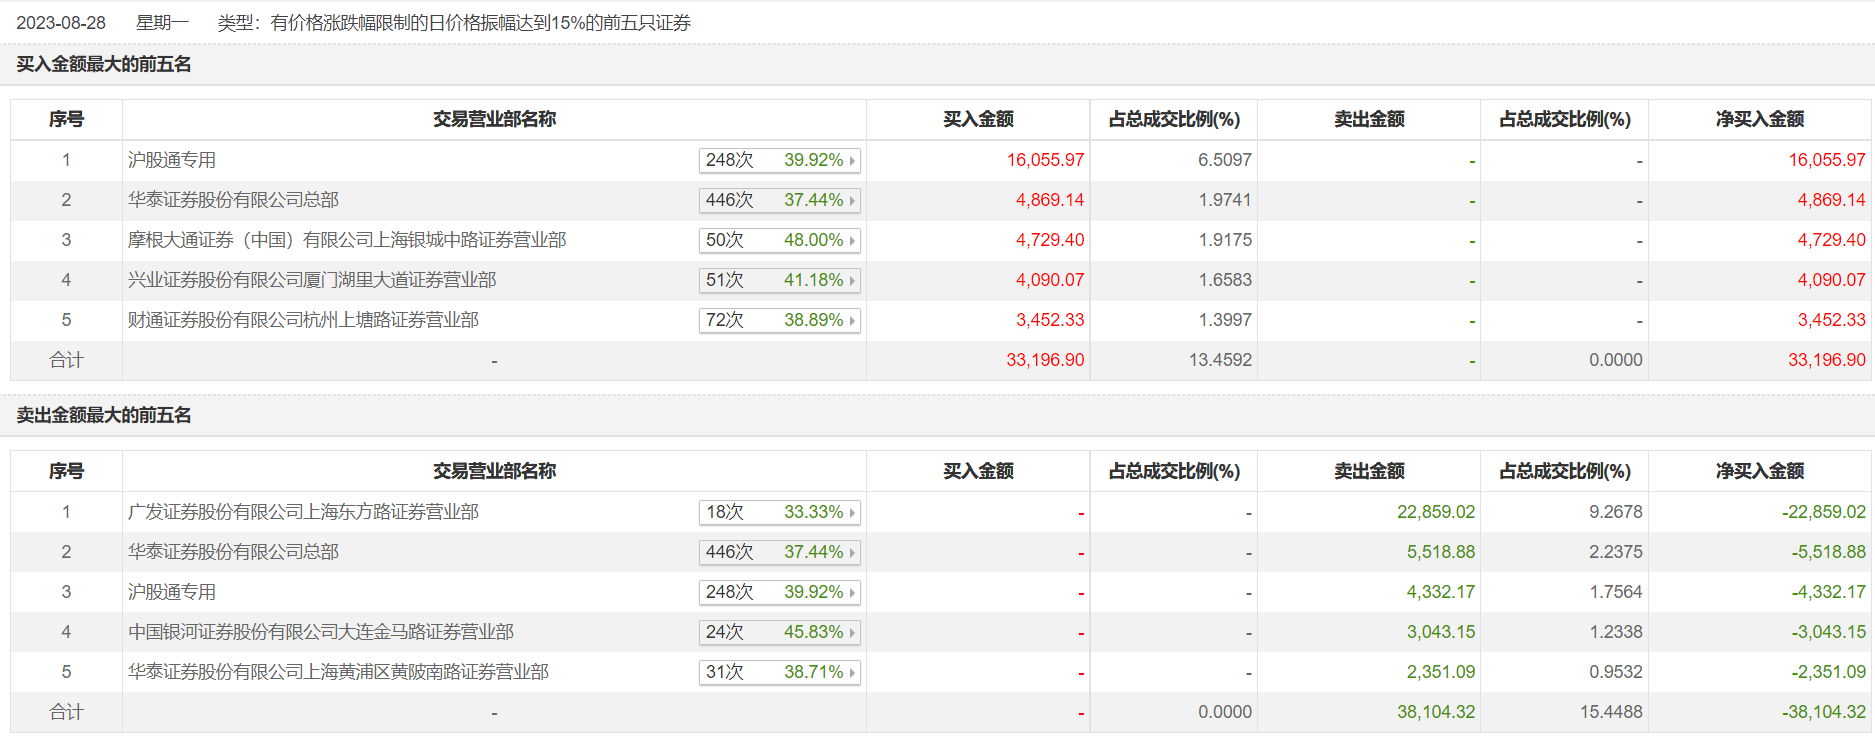This screenshot has width=1875, height=739.
Task: Open 华泰证券 上海黄浦区黄陂南路 branch link
Action: [338, 672]
